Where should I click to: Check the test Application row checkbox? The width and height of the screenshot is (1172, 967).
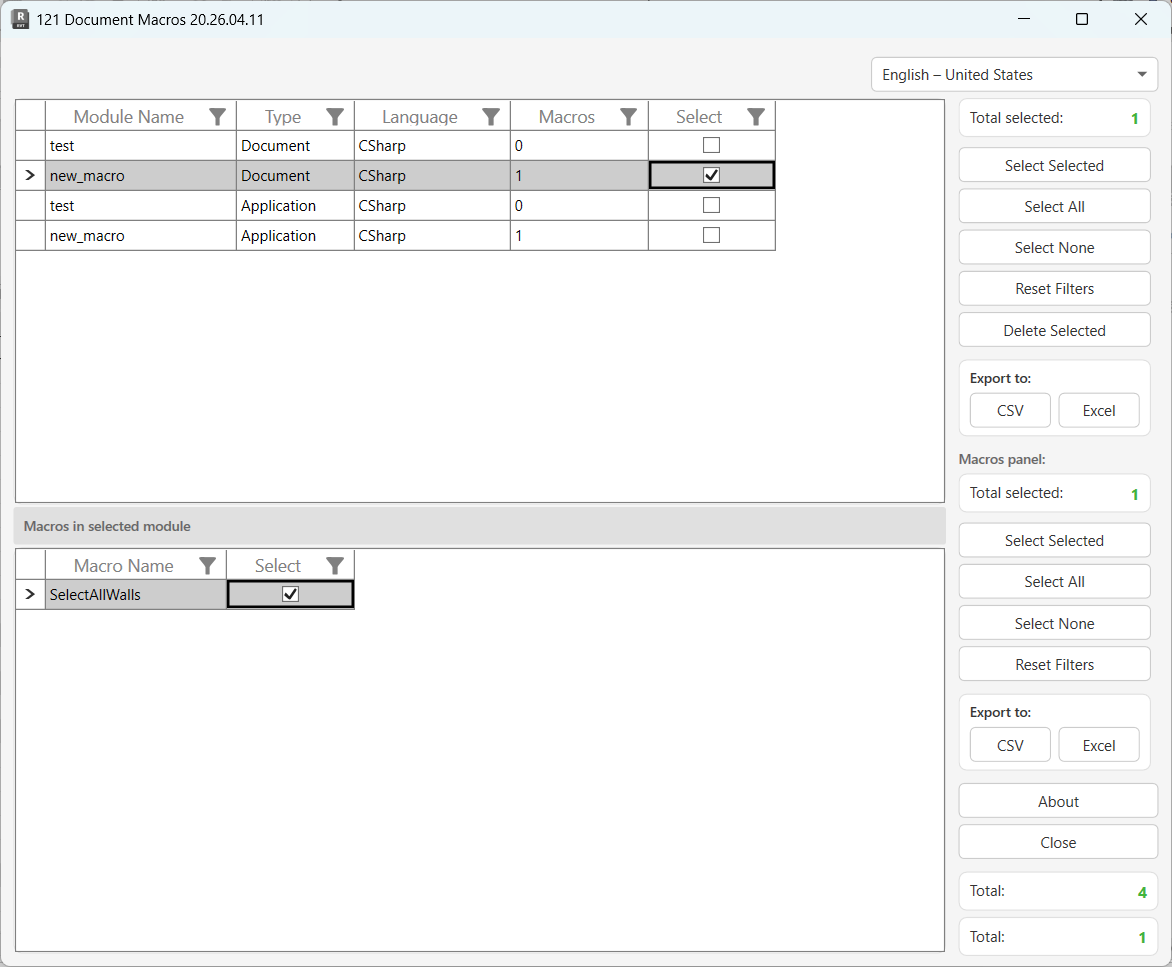coord(711,205)
